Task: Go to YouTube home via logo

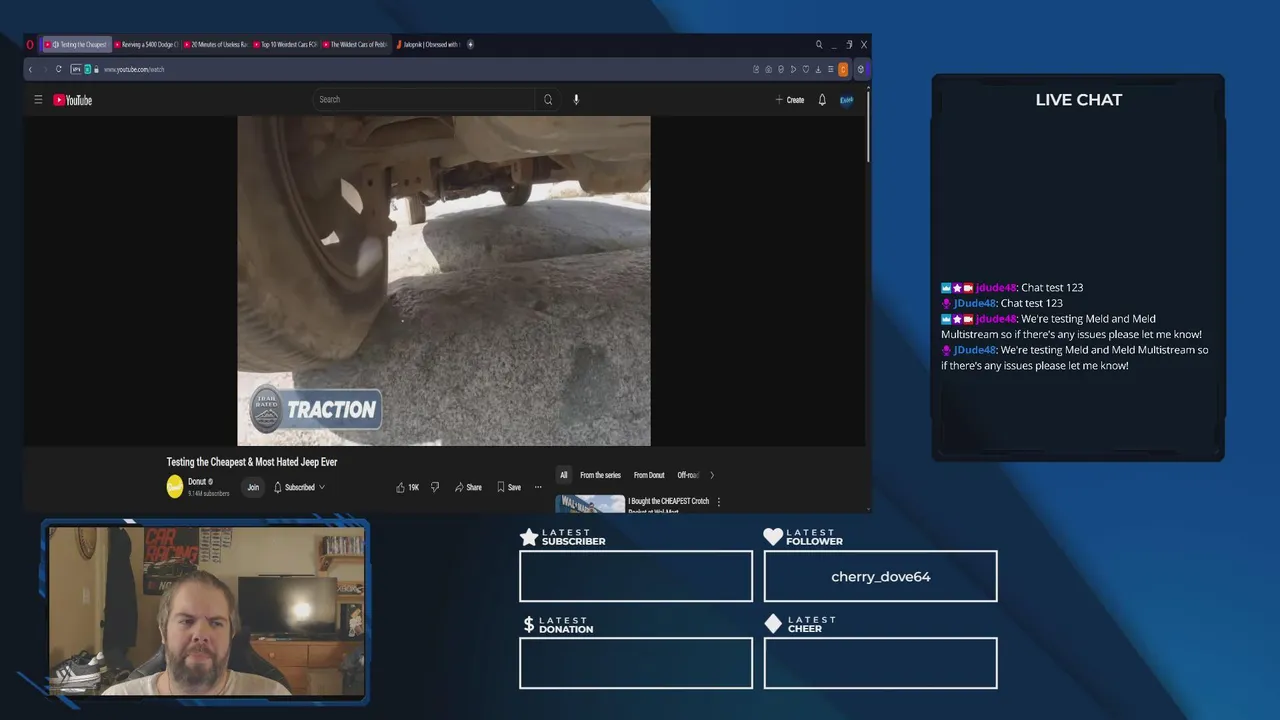Action: pos(72,100)
